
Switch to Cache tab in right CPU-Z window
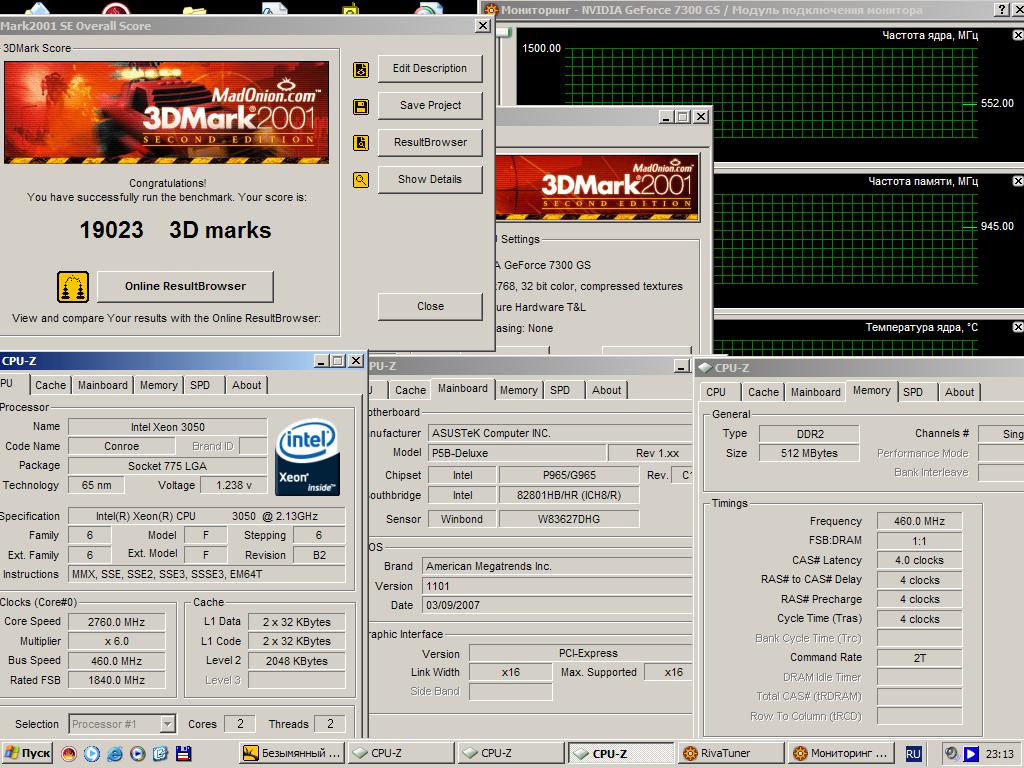point(763,392)
